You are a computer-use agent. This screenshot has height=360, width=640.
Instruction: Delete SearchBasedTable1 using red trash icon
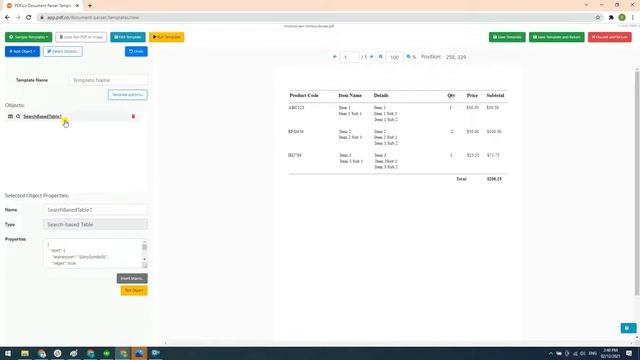133,117
